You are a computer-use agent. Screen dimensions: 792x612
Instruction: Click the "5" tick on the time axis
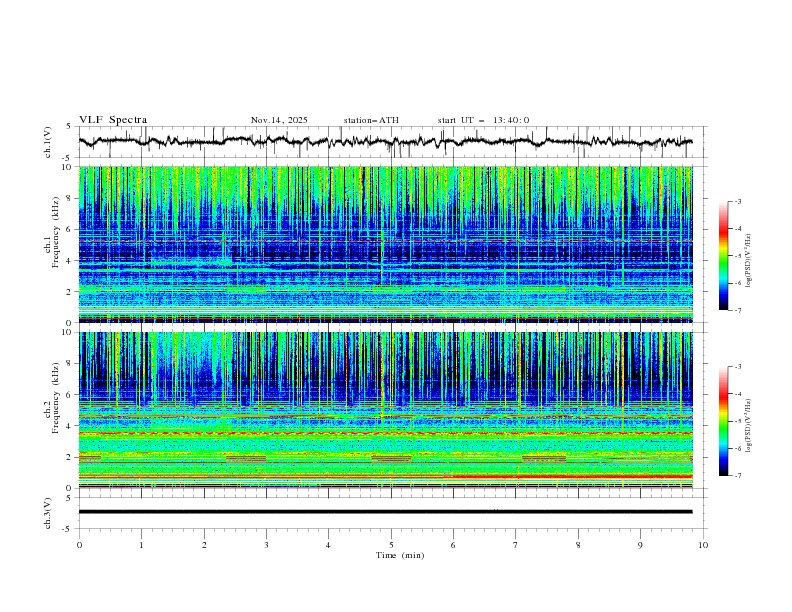click(x=391, y=545)
